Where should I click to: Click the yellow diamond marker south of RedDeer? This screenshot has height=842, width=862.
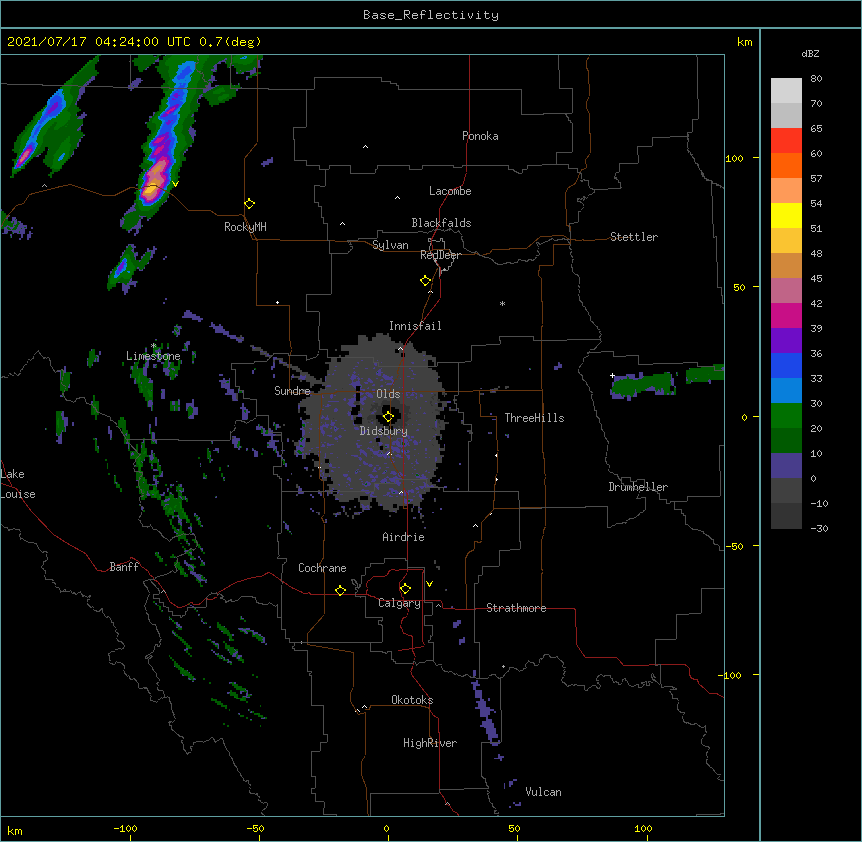(x=426, y=281)
